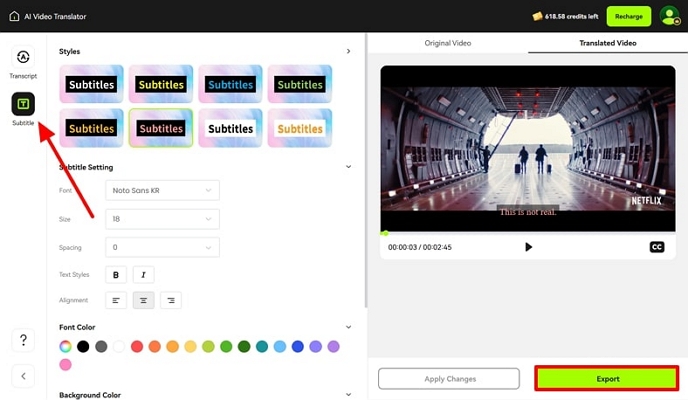The width and height of the screenshot is (688, 400).
Task: Click the Recharge button
Action: (x=628, y=16)
